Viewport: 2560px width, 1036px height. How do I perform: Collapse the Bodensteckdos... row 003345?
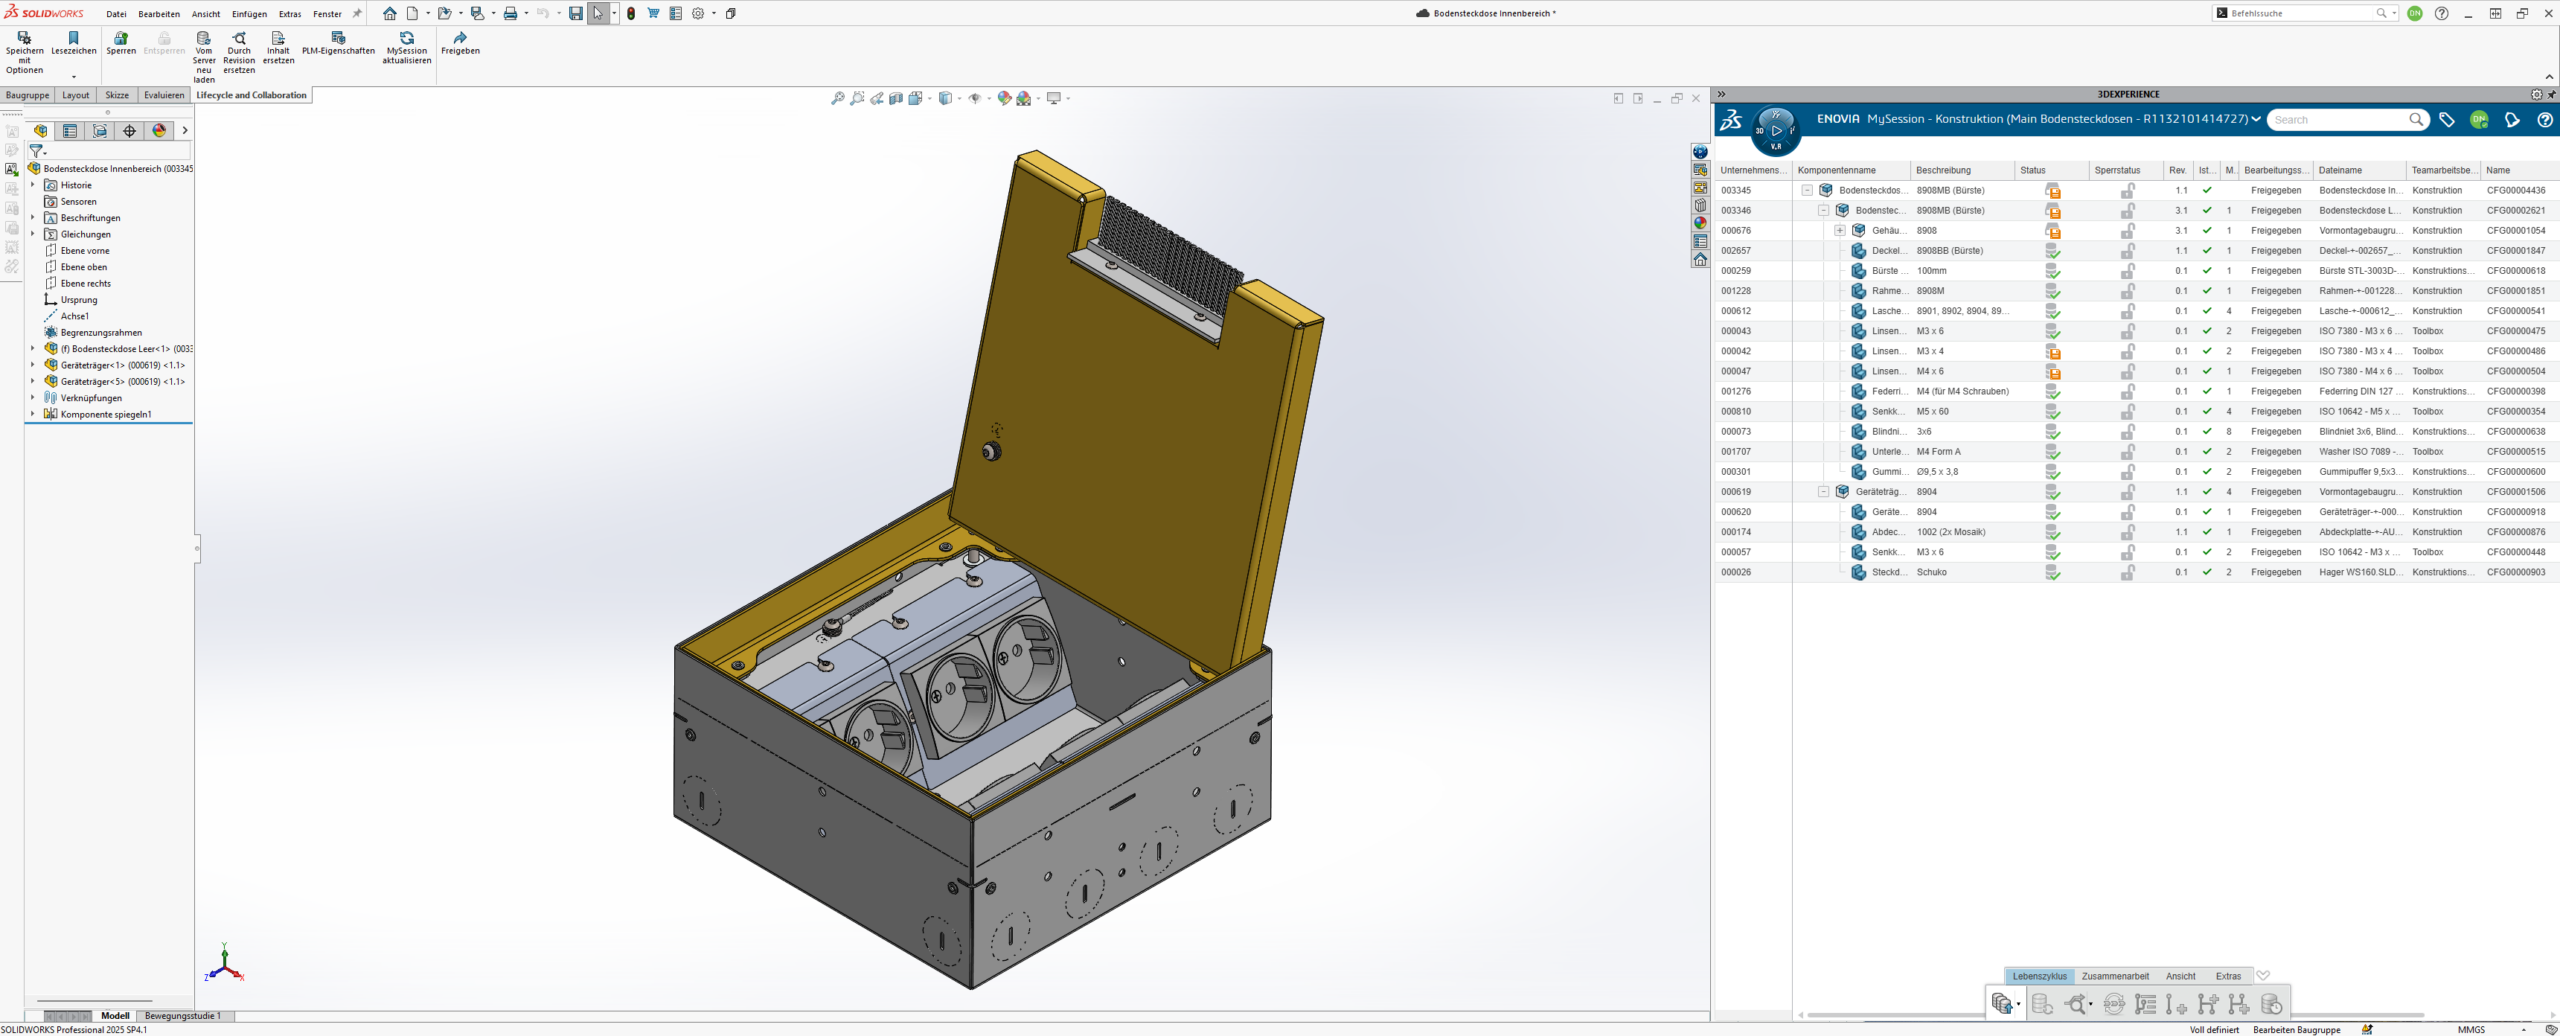tap(1807, 190)
